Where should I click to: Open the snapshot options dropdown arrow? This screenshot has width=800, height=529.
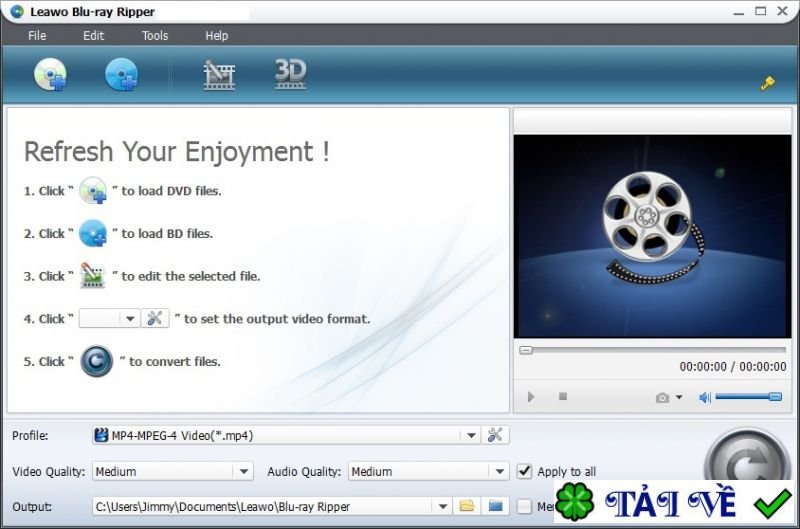pos(679,396)
